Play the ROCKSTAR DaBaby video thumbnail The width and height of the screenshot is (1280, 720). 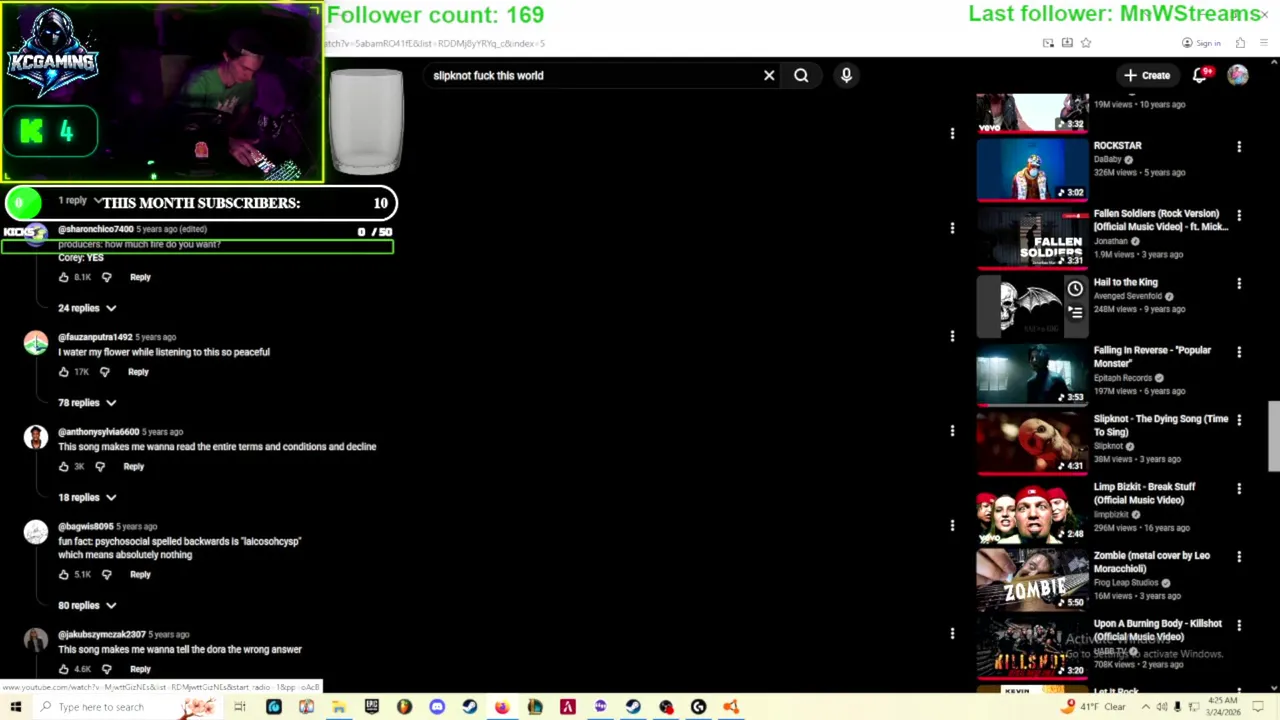1032,169
